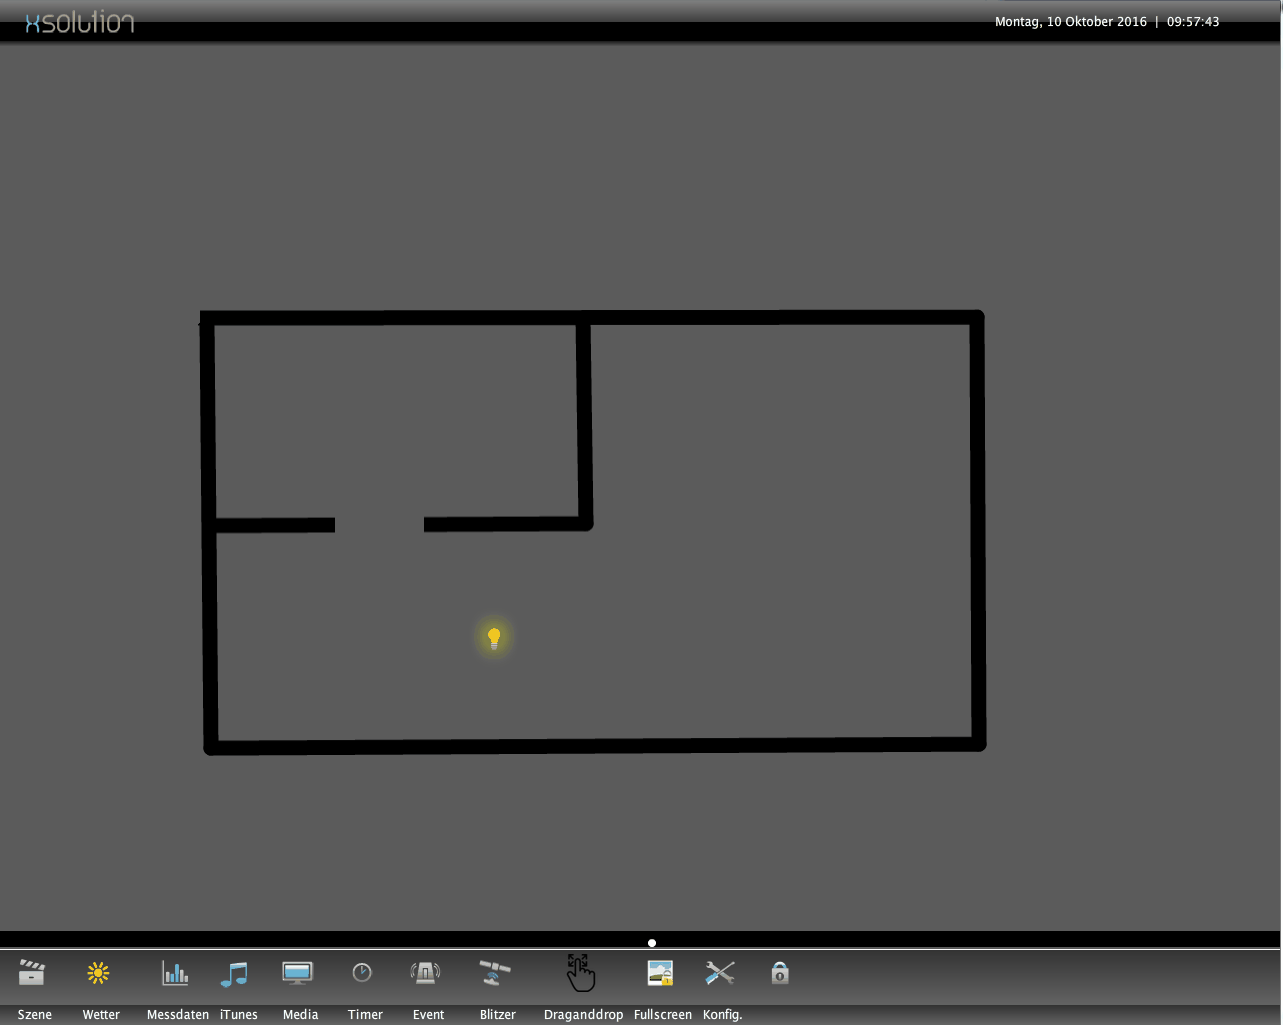Launch iTunes via the music note icon
This screenshot has width=1283, height=1025.
[234, 973]
